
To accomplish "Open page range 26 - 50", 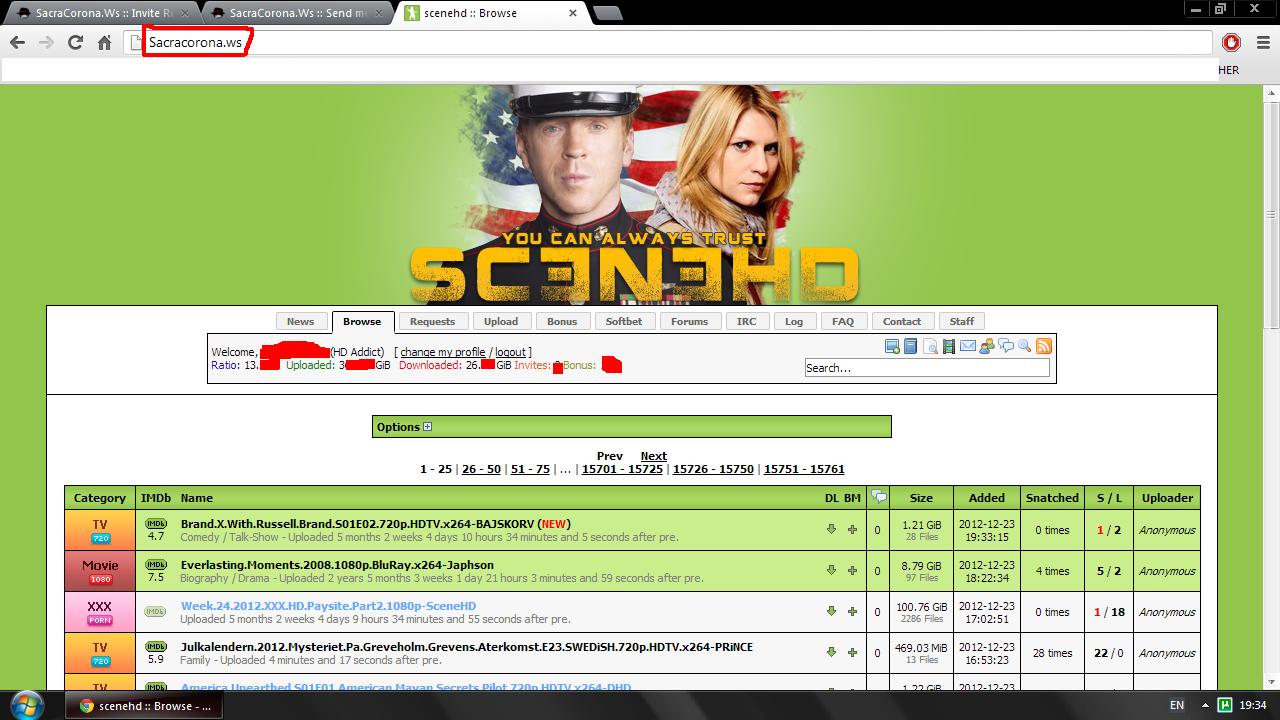I will pyautogui.click(x=481, y=469).
